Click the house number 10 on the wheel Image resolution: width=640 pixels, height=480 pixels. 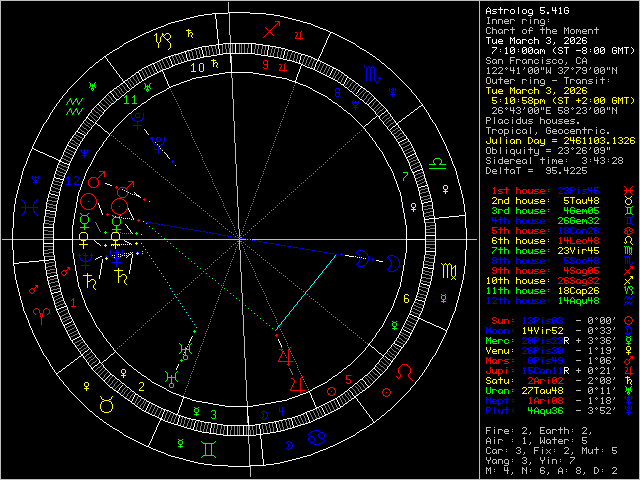[198, 68]
